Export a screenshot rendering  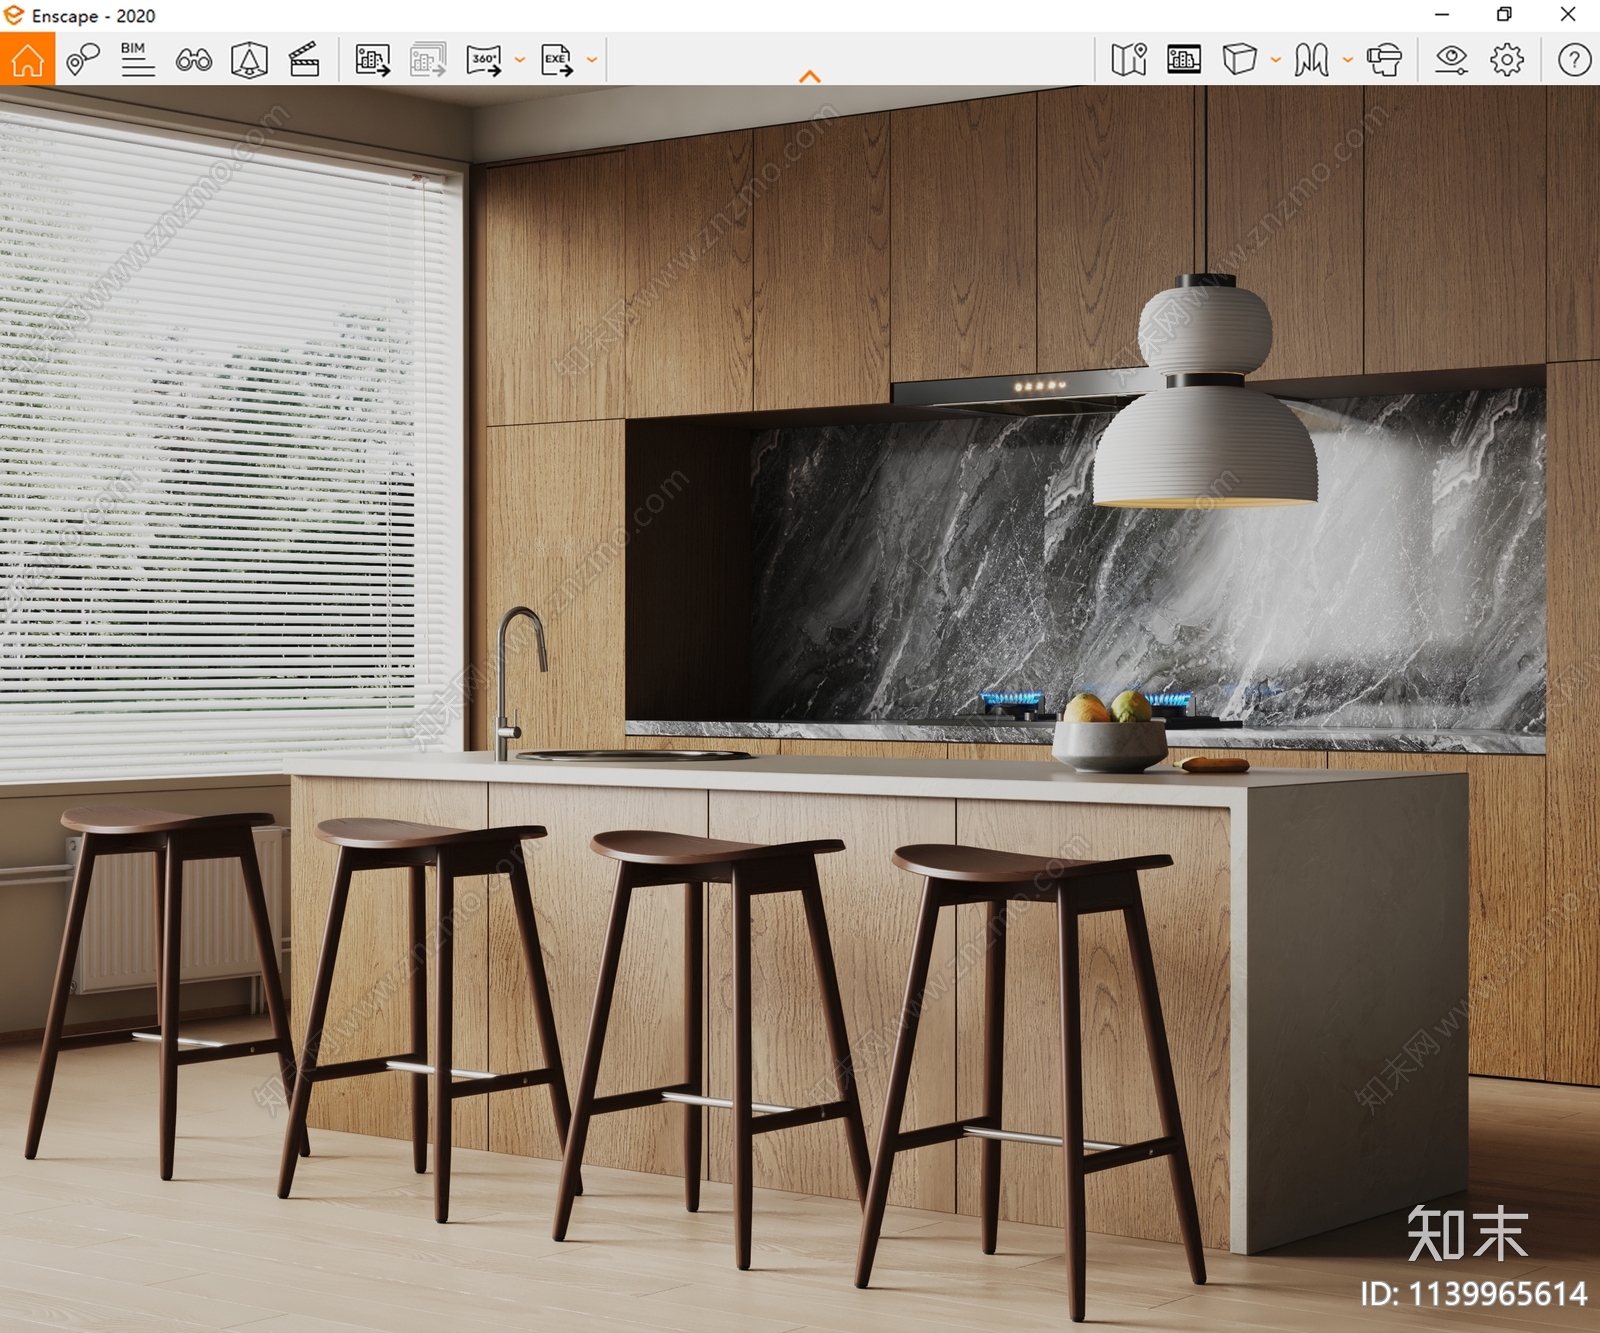coord(373,60)
